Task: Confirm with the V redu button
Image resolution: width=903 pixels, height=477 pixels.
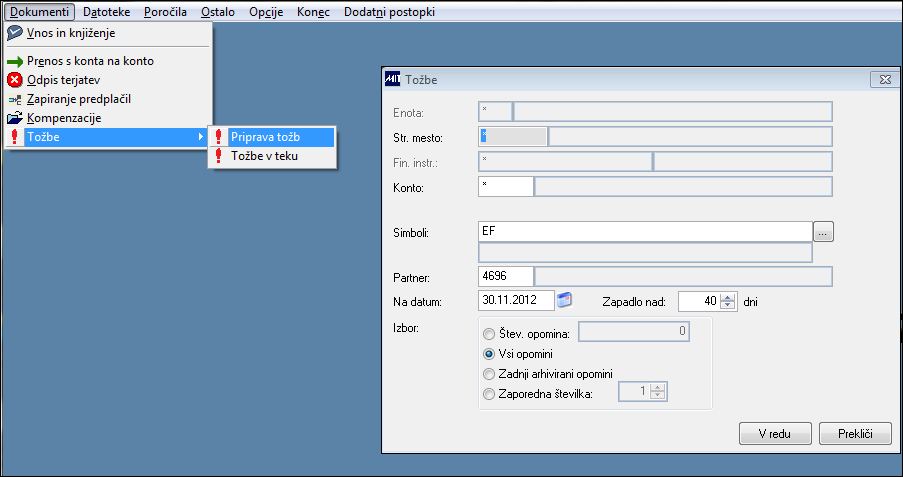Action: click(x=775, y=434)
